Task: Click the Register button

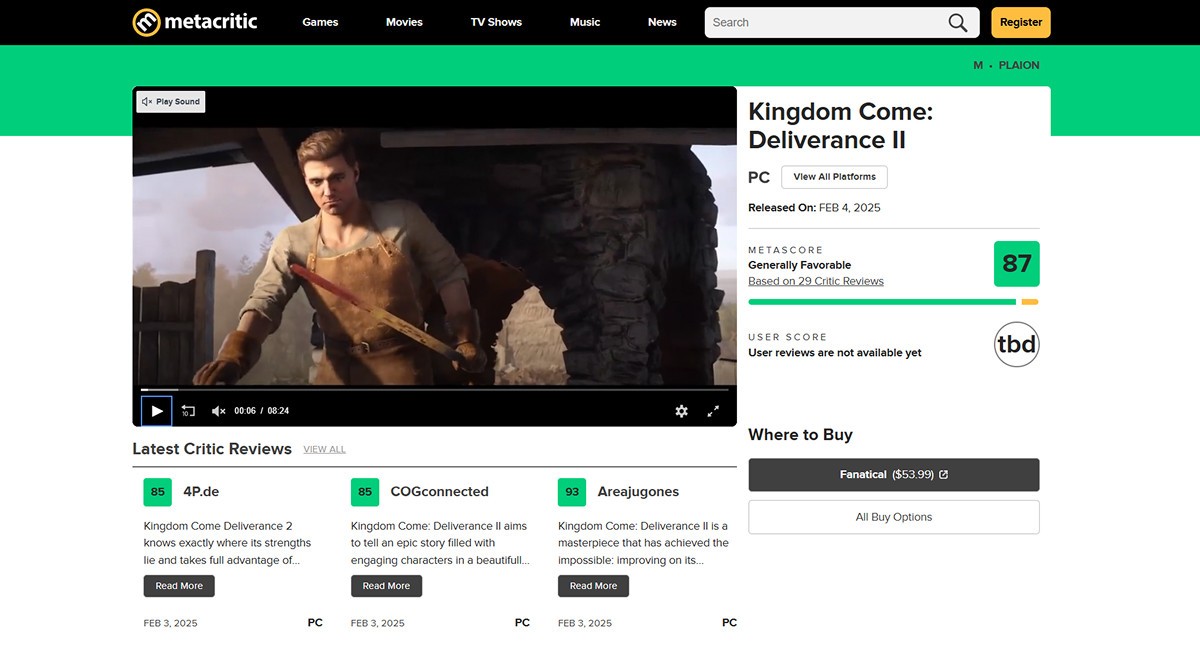Action: pyautogui.click(x=1020, y=22)
